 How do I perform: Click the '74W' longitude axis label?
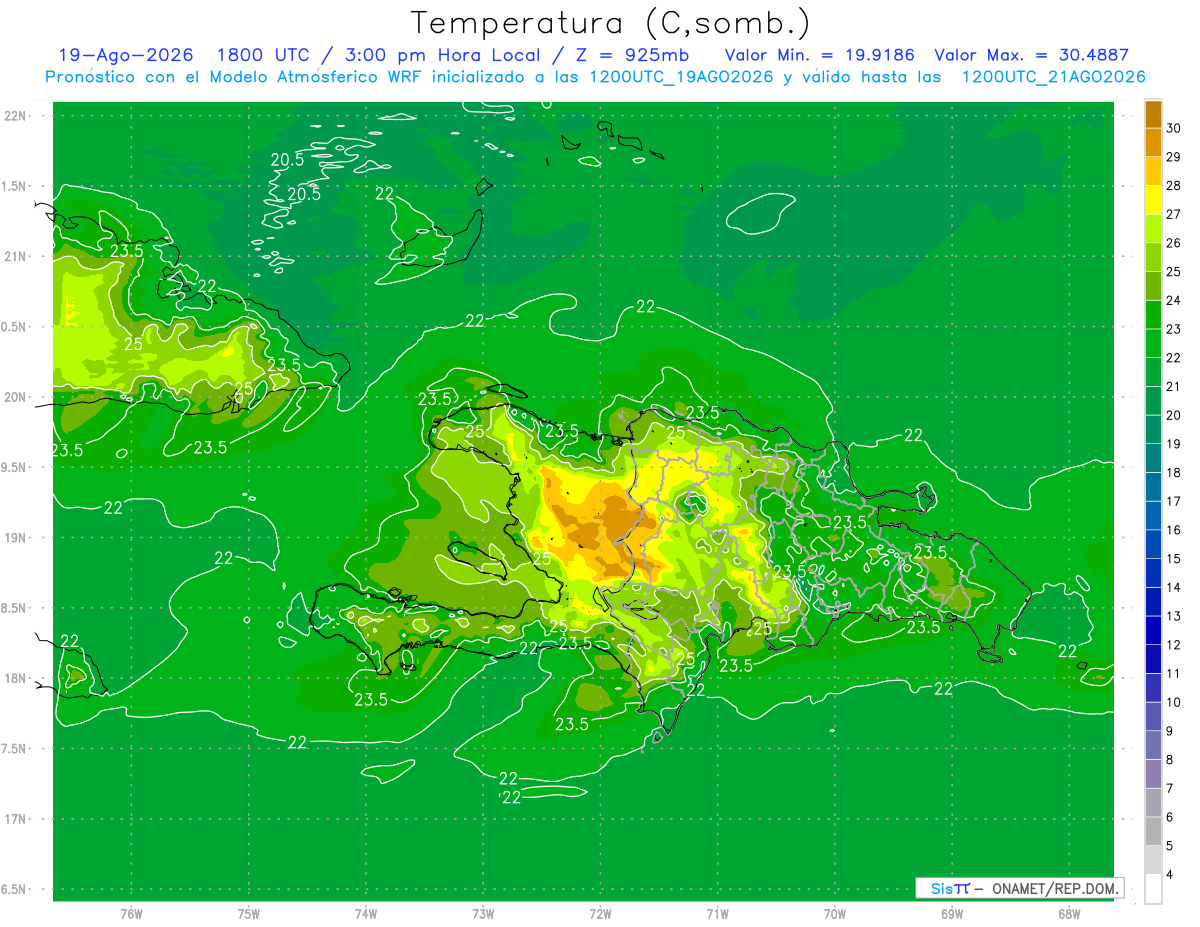click(x=366, y=913)
